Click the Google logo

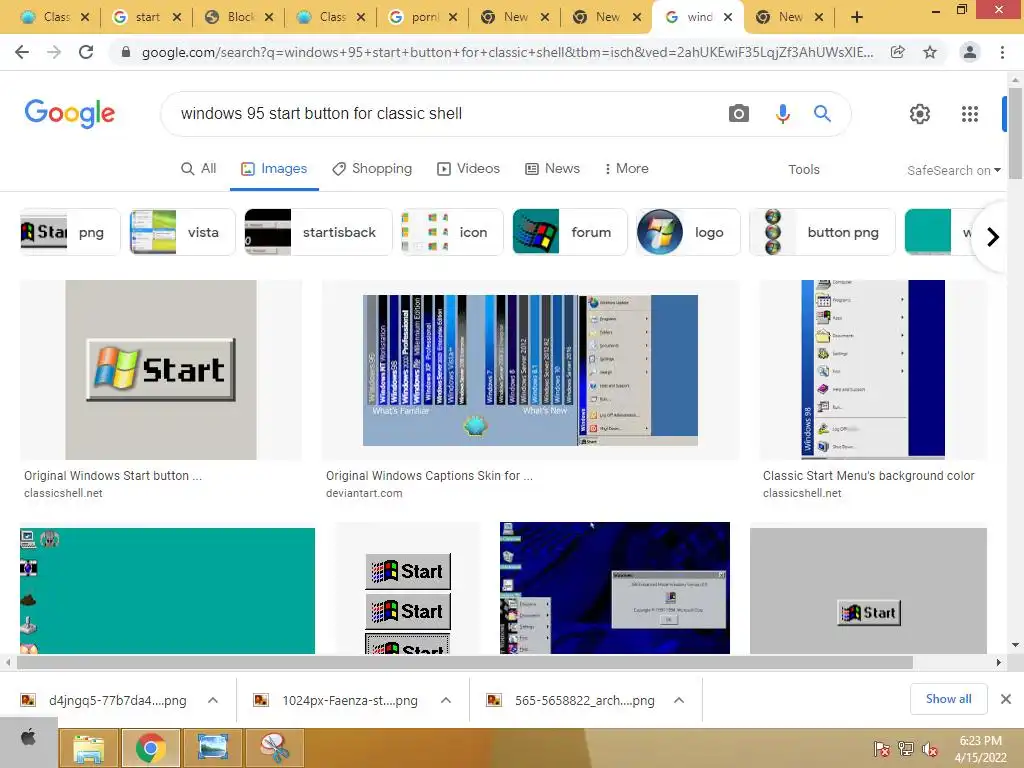tap(70, 114)
